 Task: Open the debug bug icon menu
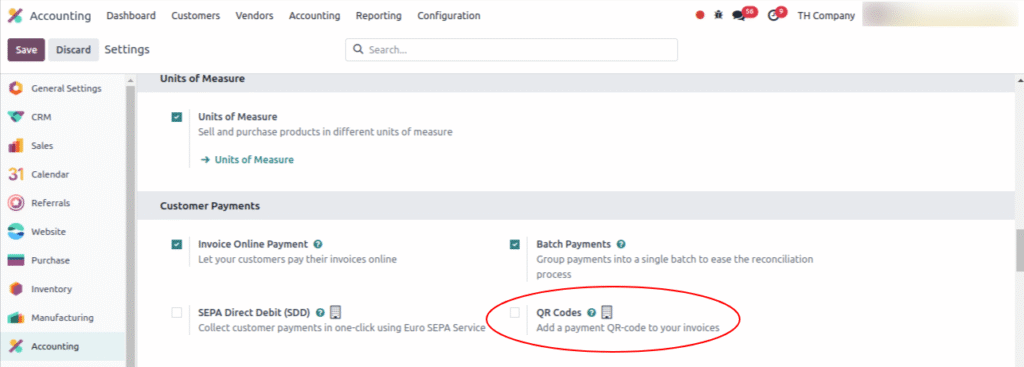[718, 15]
